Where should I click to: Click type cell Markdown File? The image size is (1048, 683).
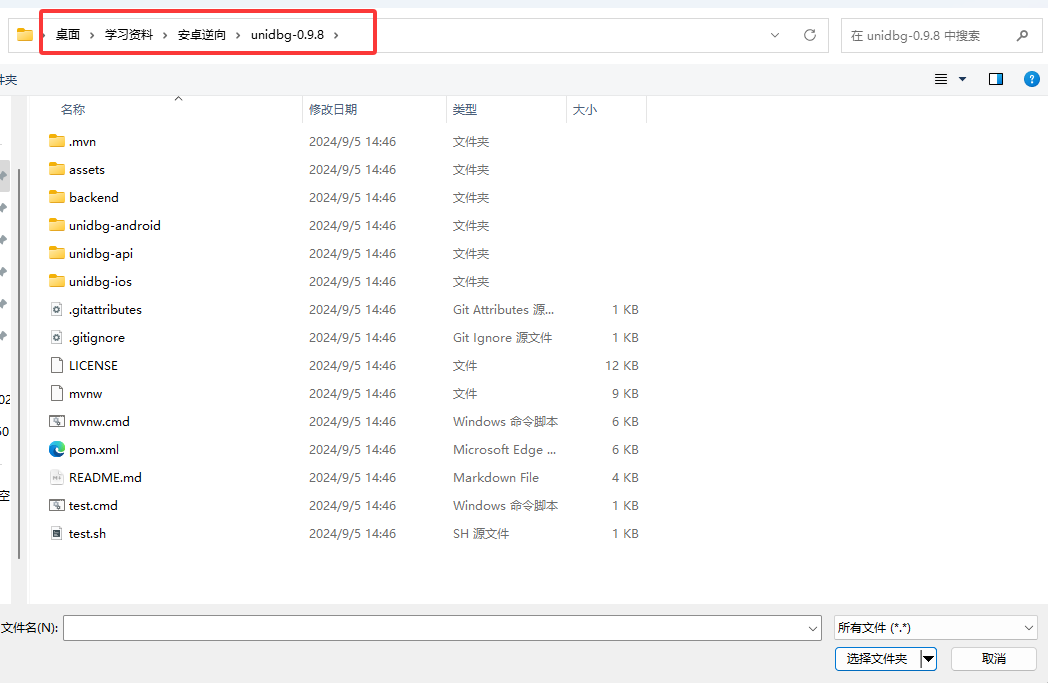click(496, 478)
